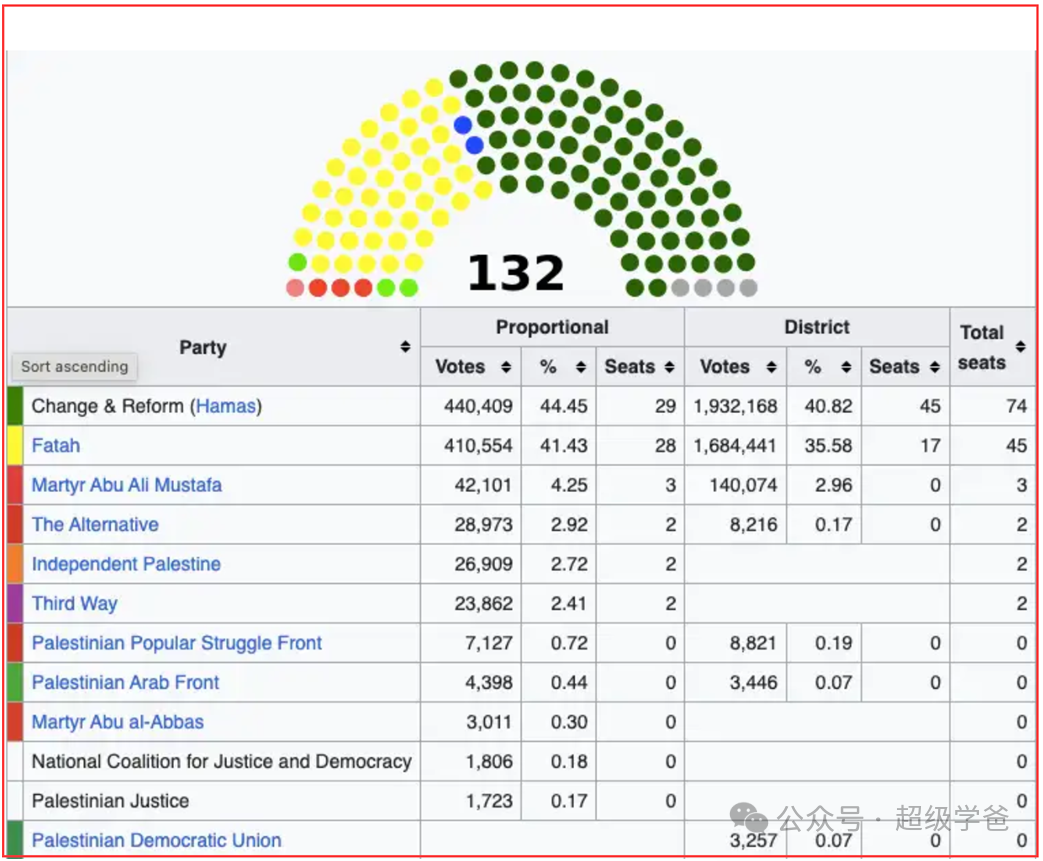Sort by District percentage column arrows
The width and height of the screenshot is (1043, 861).
[x=846, y=367]
